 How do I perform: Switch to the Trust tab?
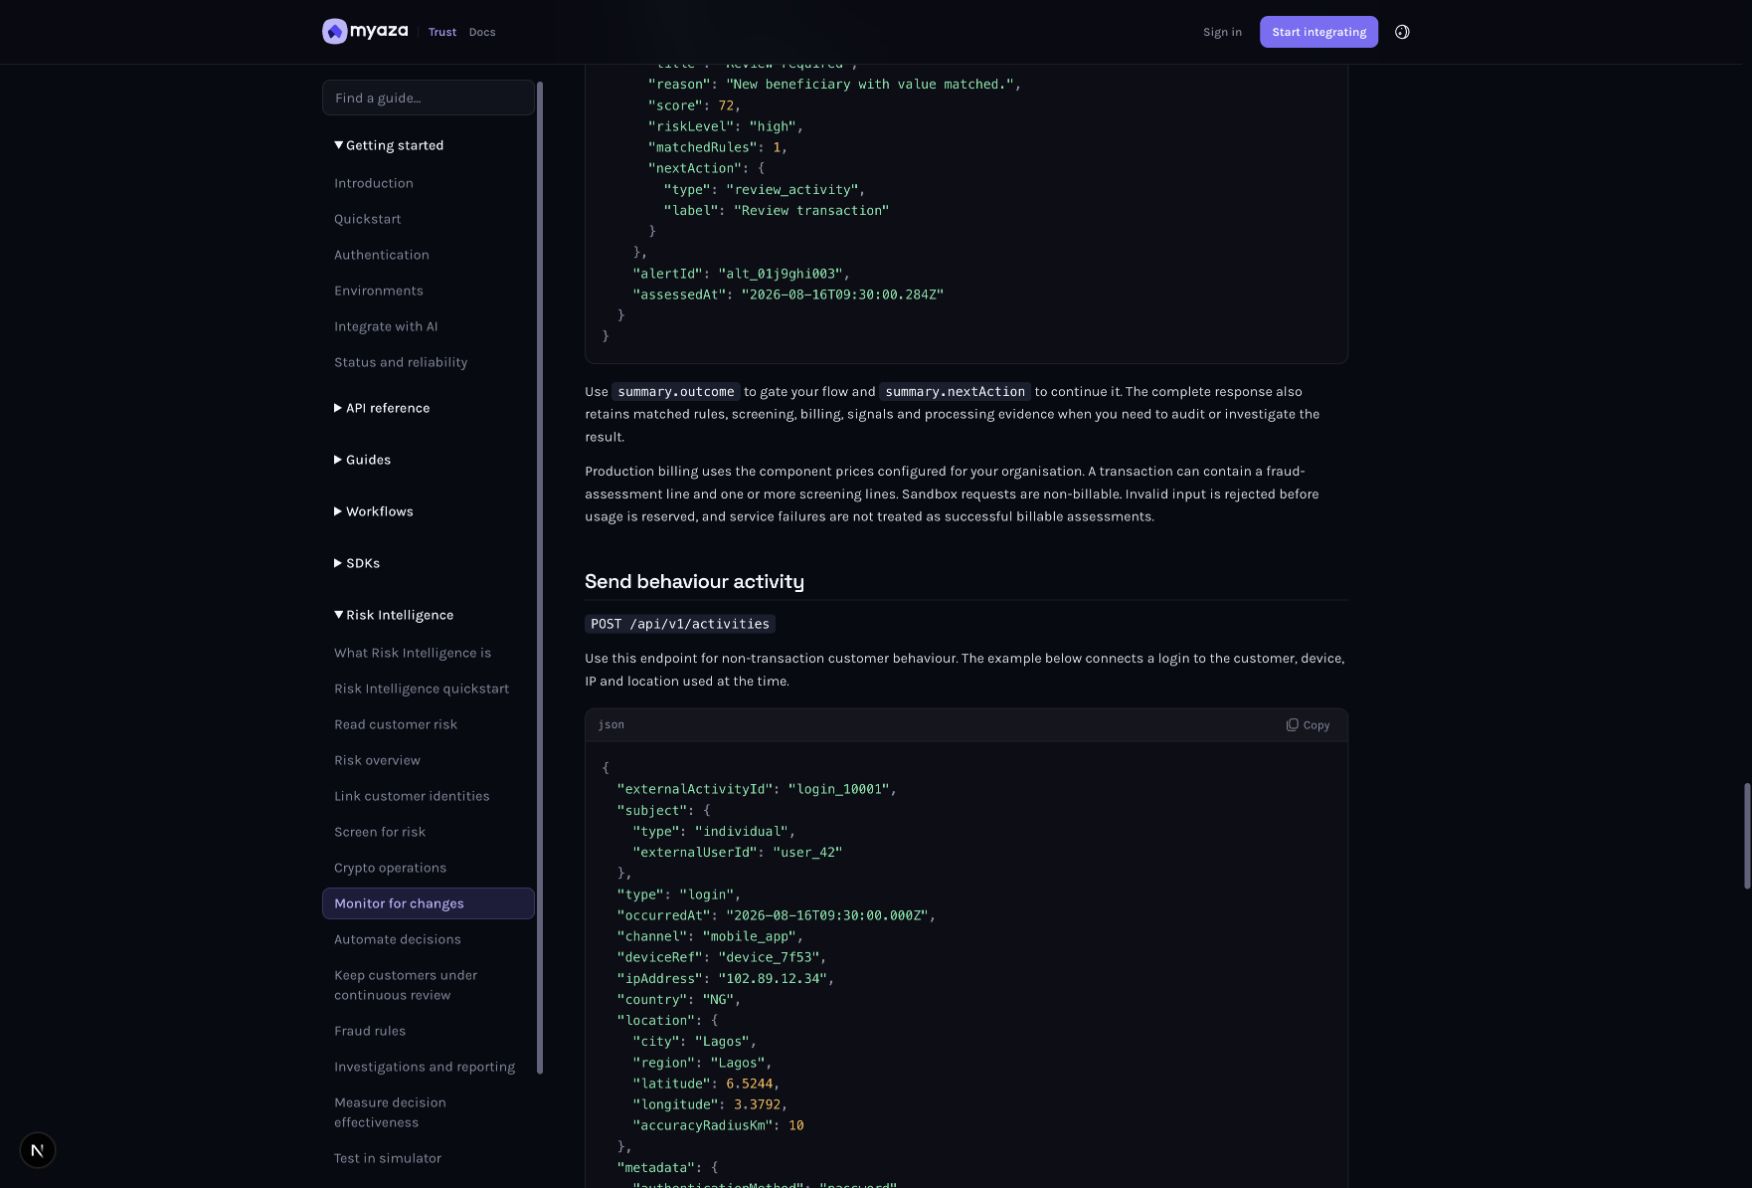(x=442, y=32)
